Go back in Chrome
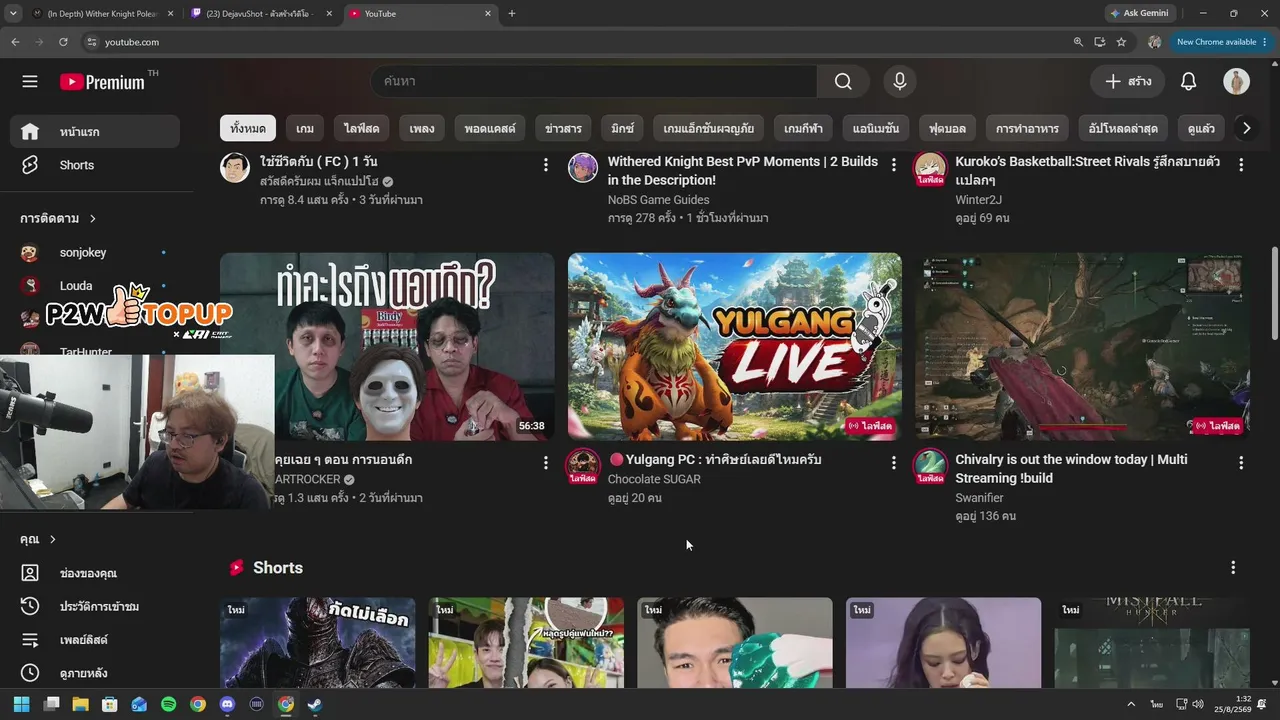 [15, 42]
